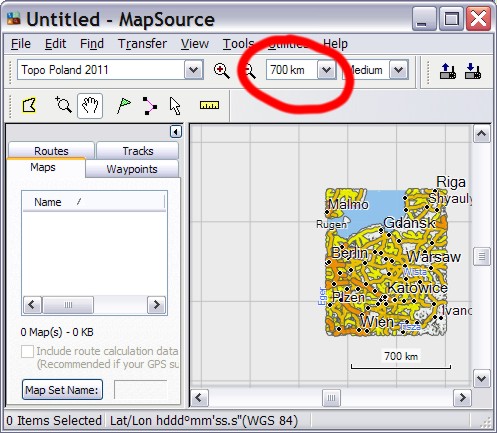Click the map list scroll right arrow
Screen dimensions: 497x433
click(156, 305)
